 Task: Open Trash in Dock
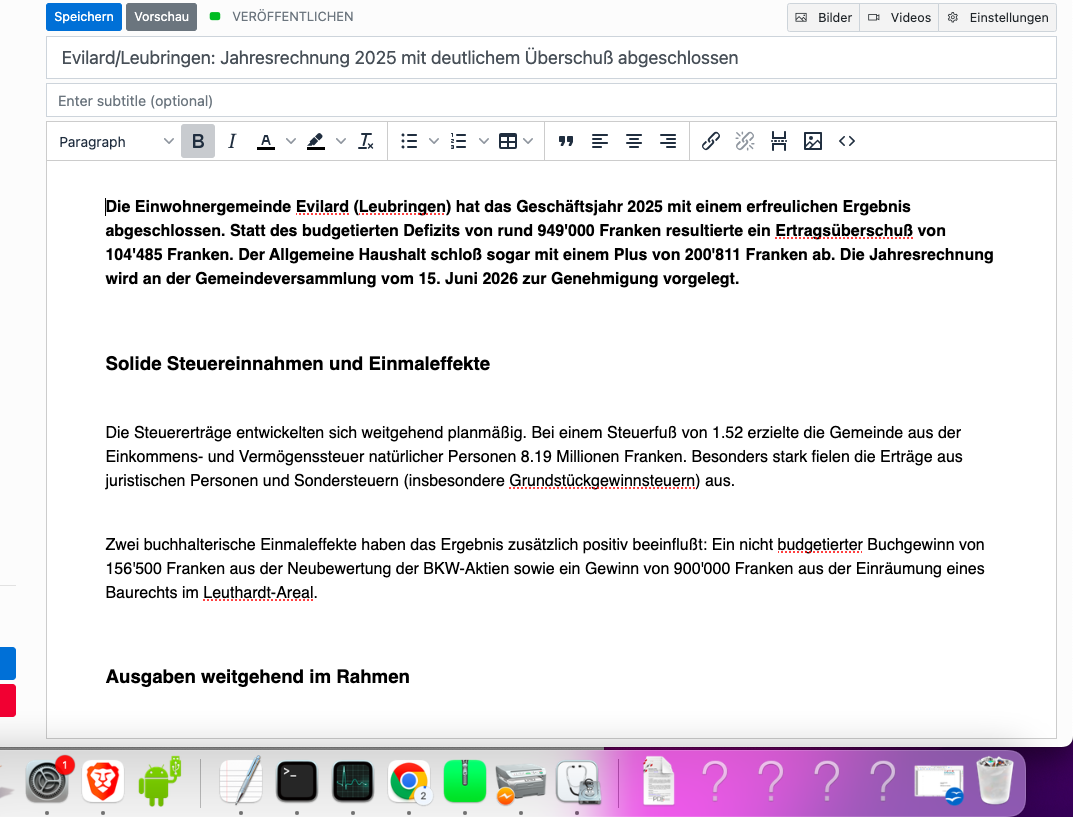[995, 780]
